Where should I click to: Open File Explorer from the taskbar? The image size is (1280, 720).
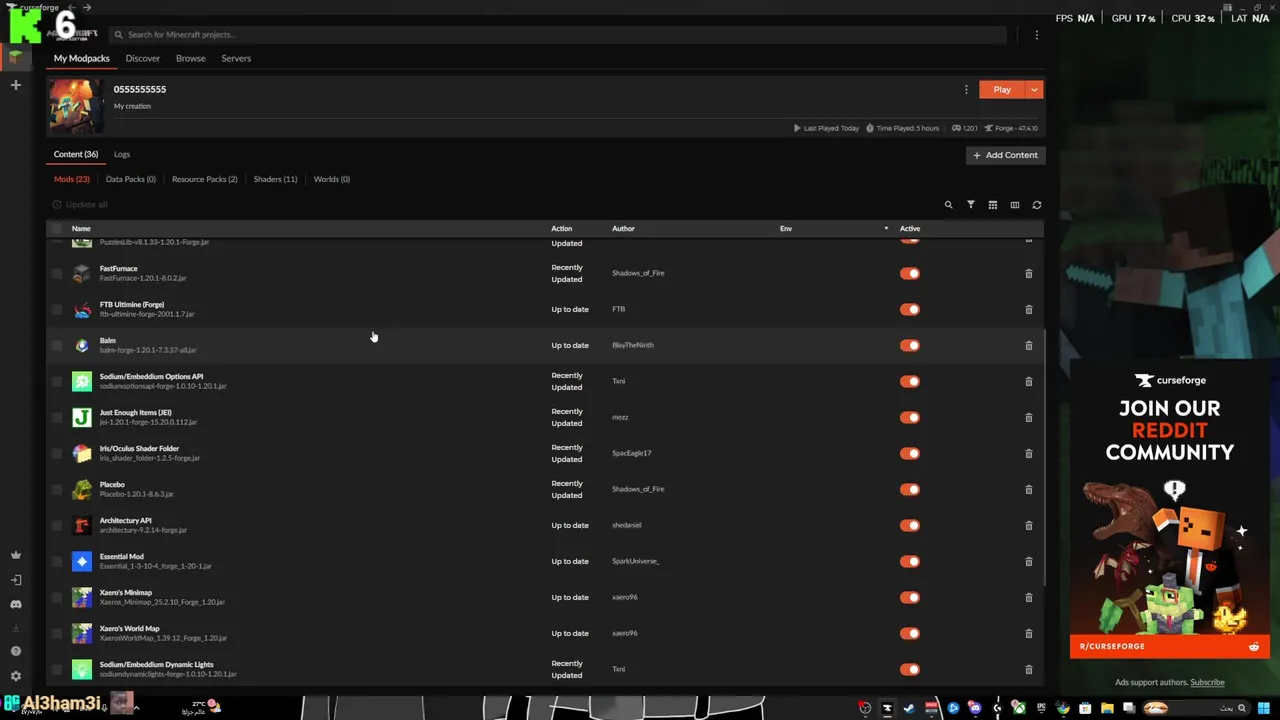click(x=1108, y=708)
